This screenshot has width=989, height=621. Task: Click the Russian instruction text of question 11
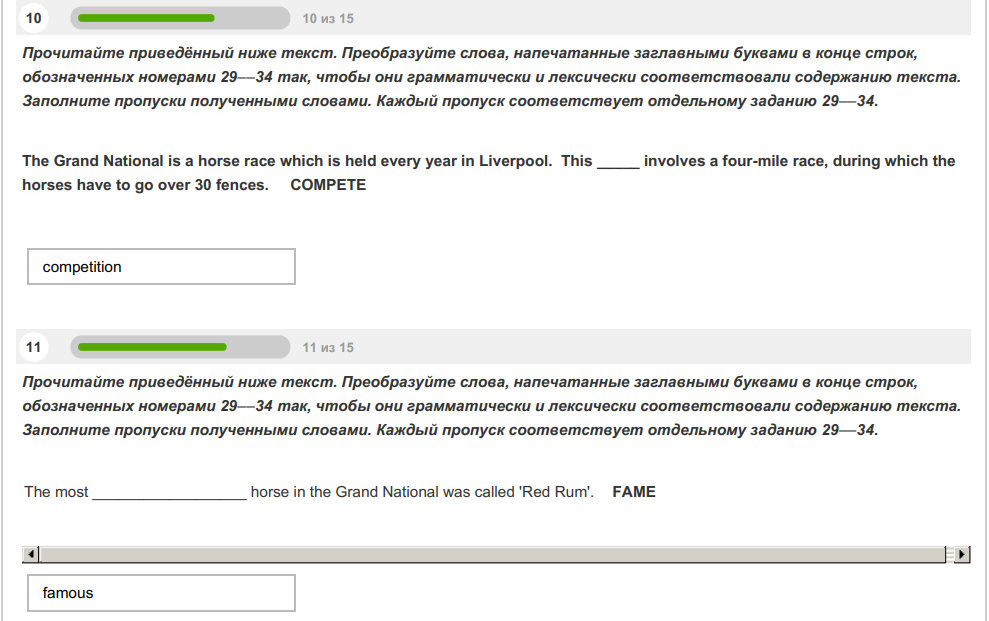[x=491, y=406]
